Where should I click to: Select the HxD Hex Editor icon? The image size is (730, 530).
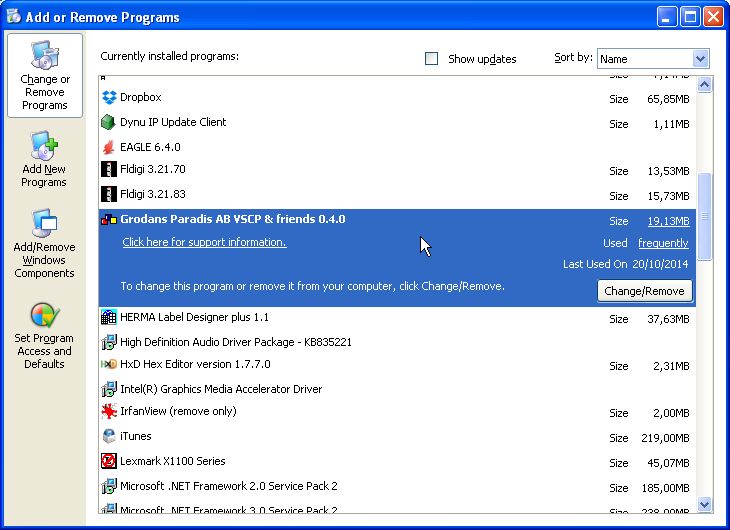point(110,365)
